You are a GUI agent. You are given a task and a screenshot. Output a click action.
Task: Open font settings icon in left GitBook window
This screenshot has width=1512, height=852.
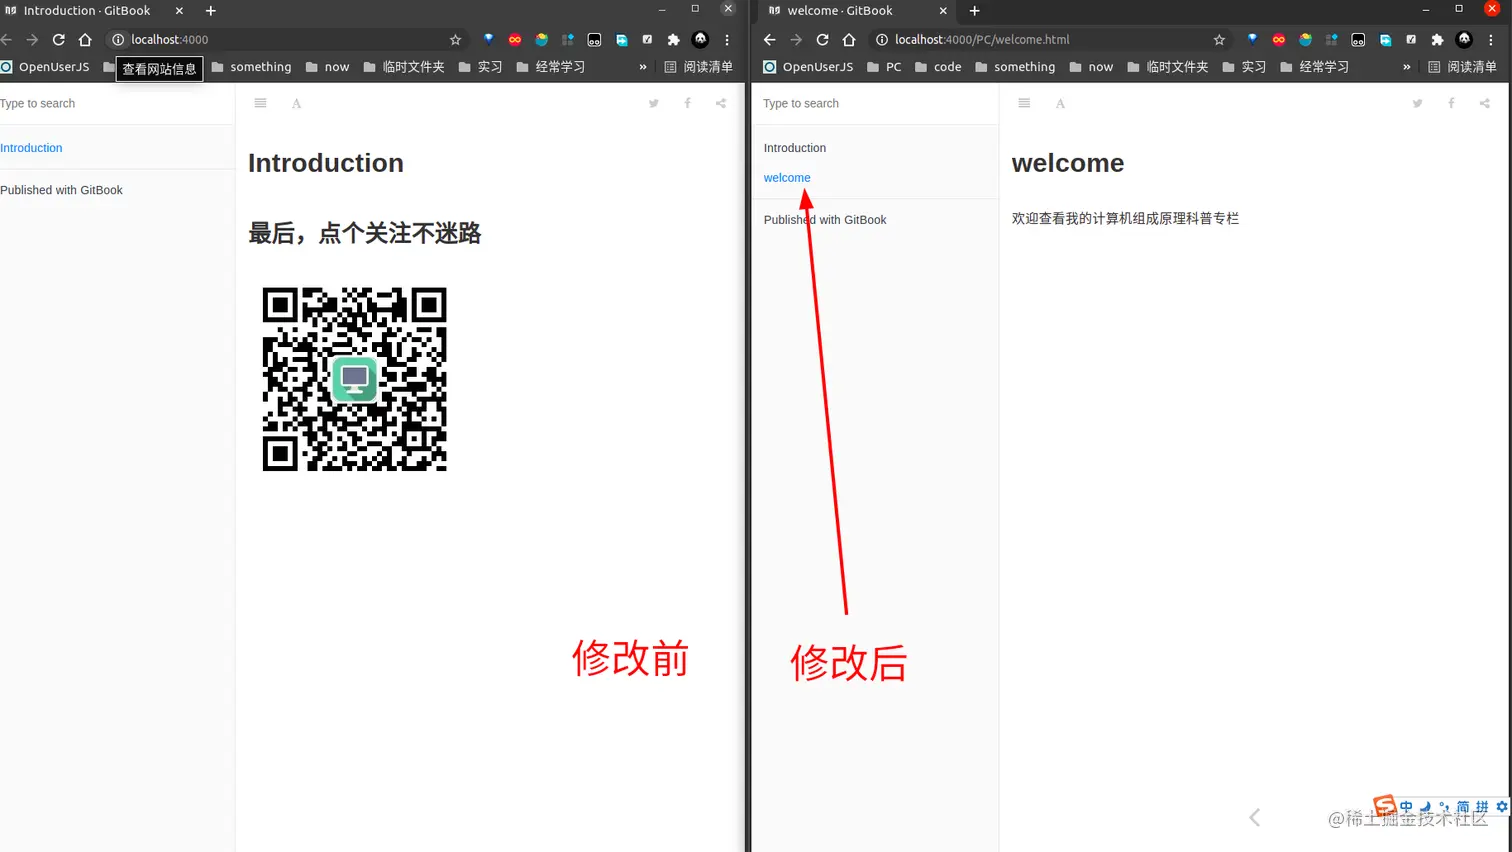(296, 103)
